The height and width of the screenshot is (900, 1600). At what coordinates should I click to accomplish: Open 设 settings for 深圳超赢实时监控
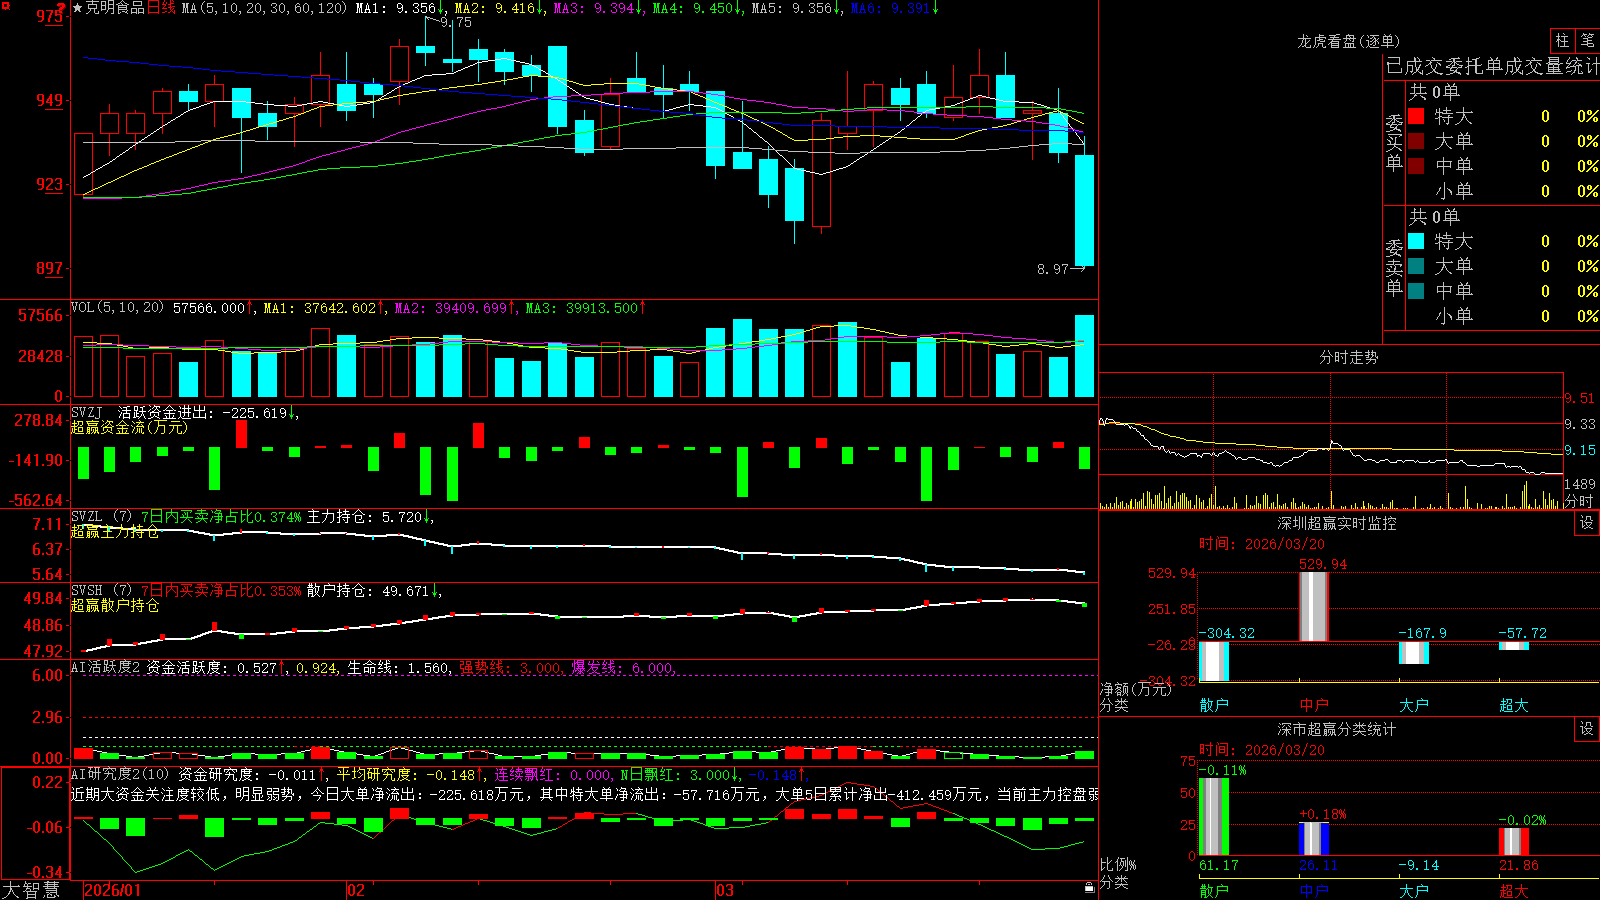pyautogui.click(x=1587, y=523)
